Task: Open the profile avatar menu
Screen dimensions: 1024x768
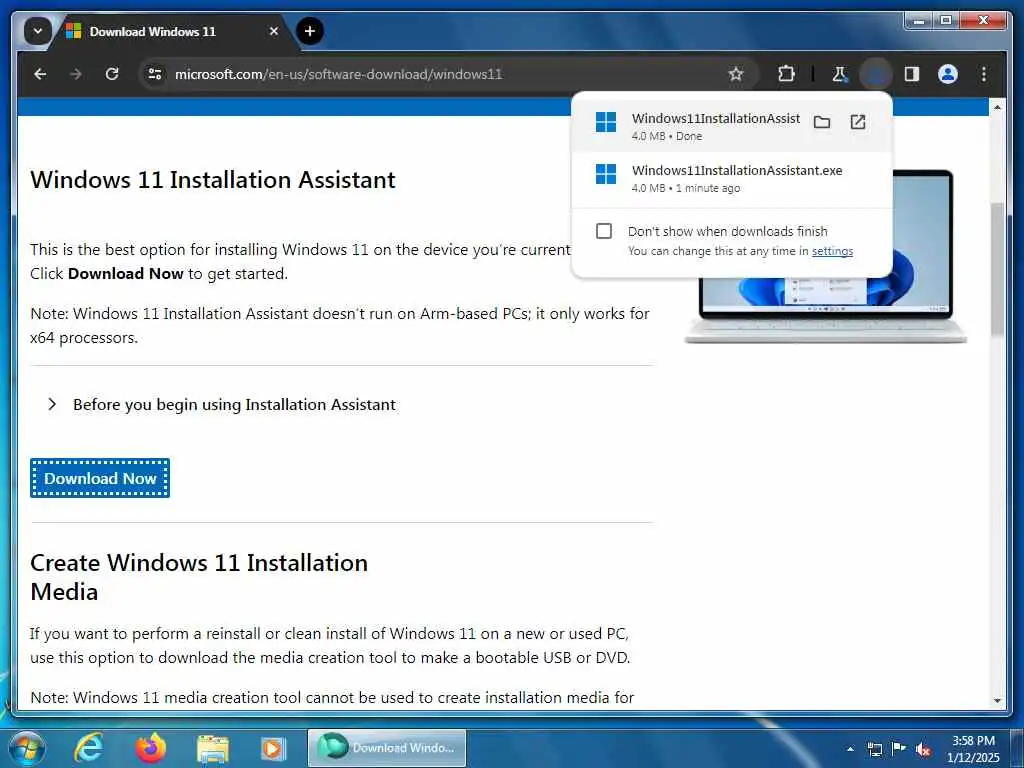Action: (948, 74)
